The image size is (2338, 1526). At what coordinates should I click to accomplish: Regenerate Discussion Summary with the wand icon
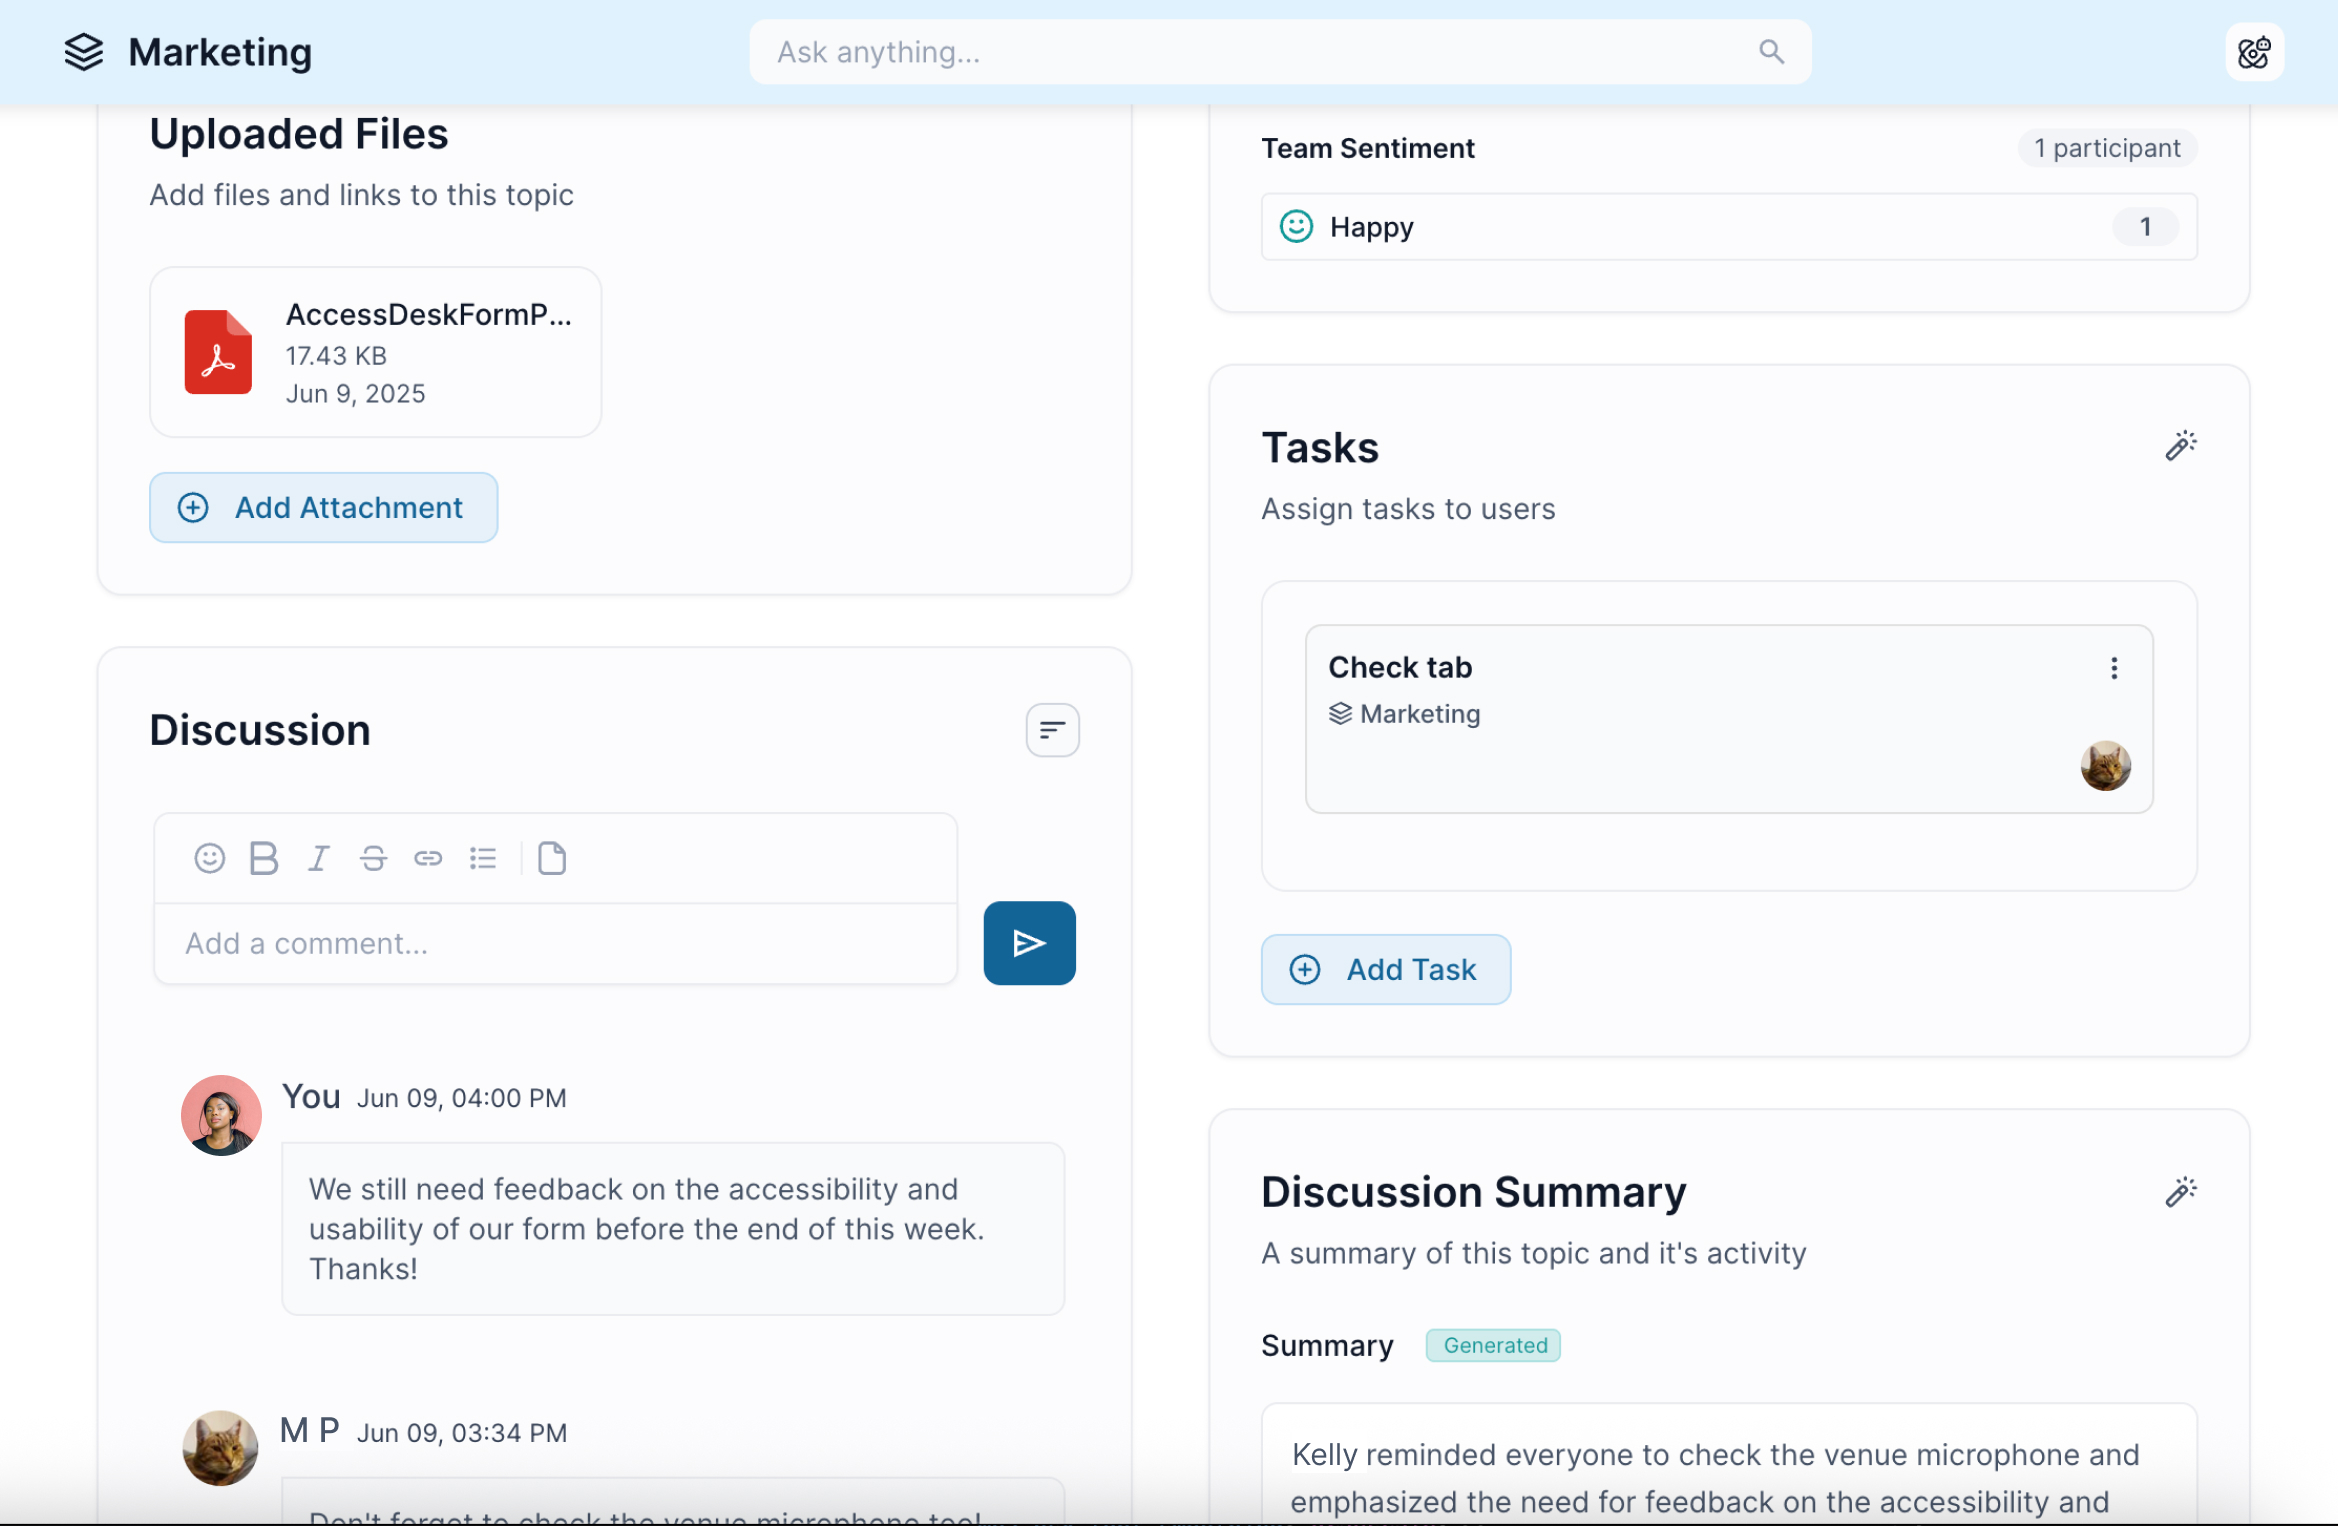2180,1190
